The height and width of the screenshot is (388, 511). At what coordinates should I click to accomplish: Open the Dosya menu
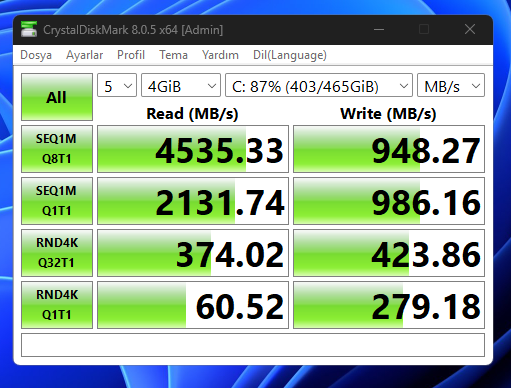(x=36, y=55)
